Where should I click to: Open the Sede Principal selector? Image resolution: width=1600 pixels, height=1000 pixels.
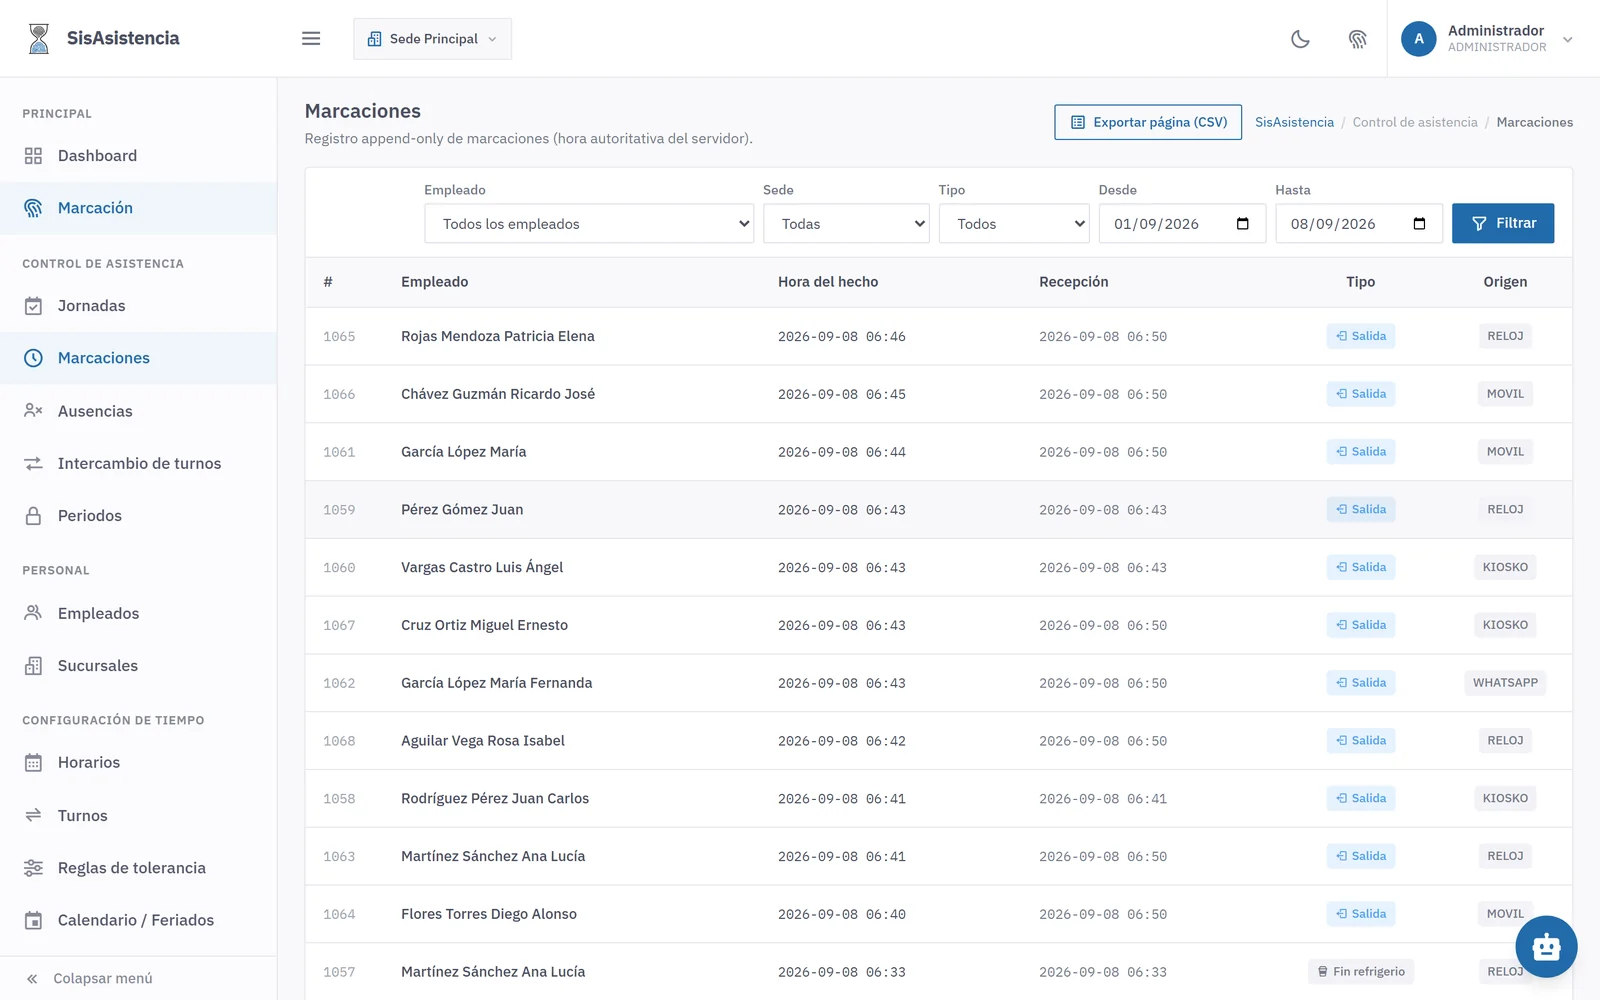pos(432,39)
